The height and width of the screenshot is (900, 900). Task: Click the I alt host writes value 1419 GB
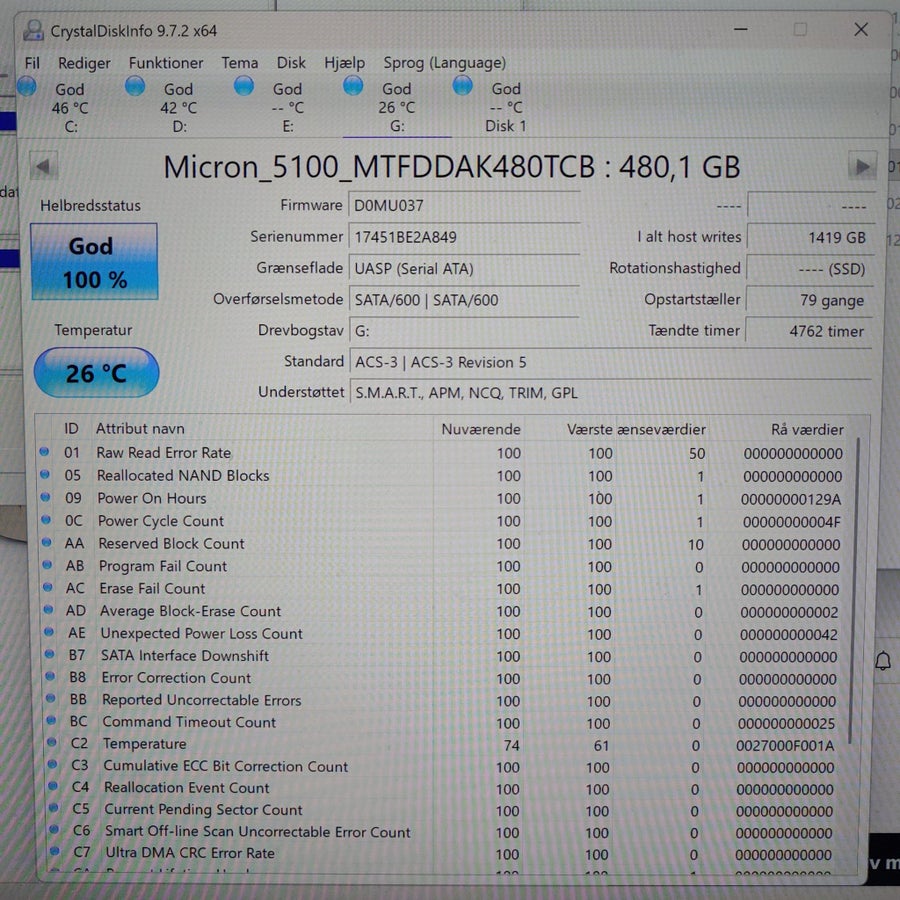pos(810,237)
